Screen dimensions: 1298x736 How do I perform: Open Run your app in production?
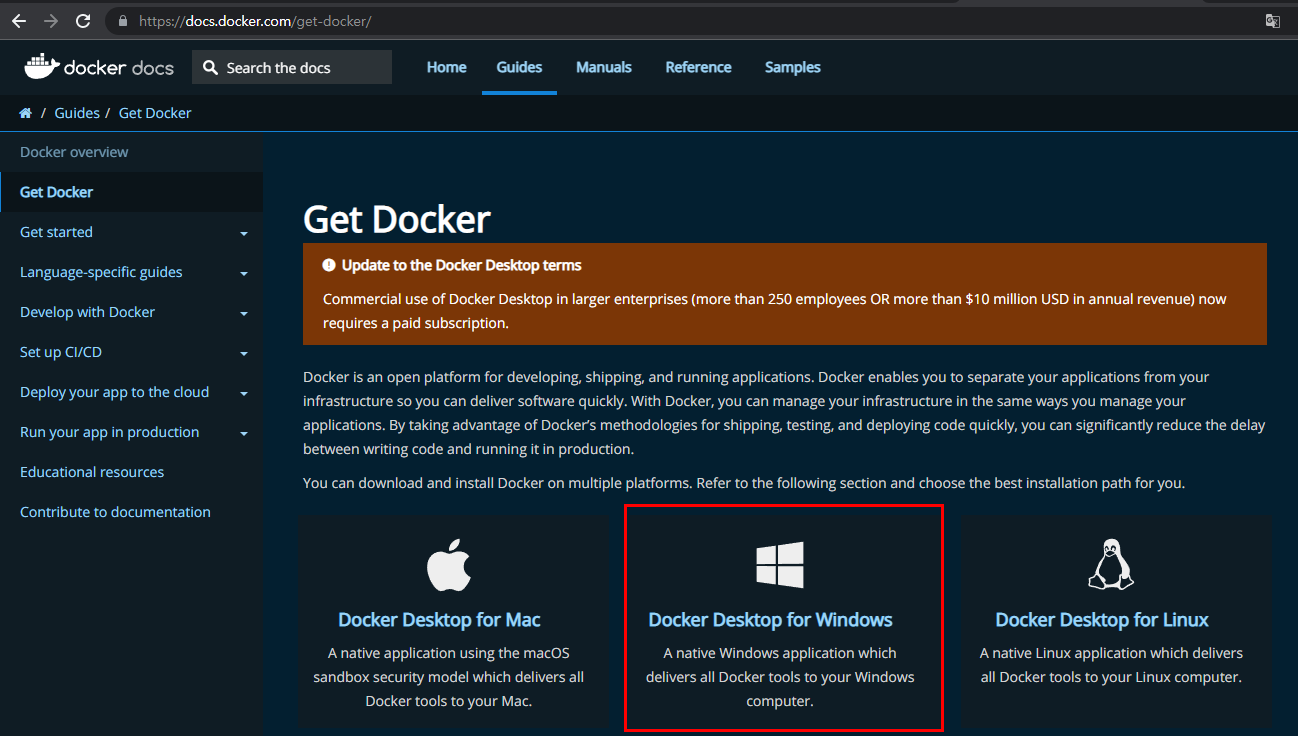coord(109,432)
